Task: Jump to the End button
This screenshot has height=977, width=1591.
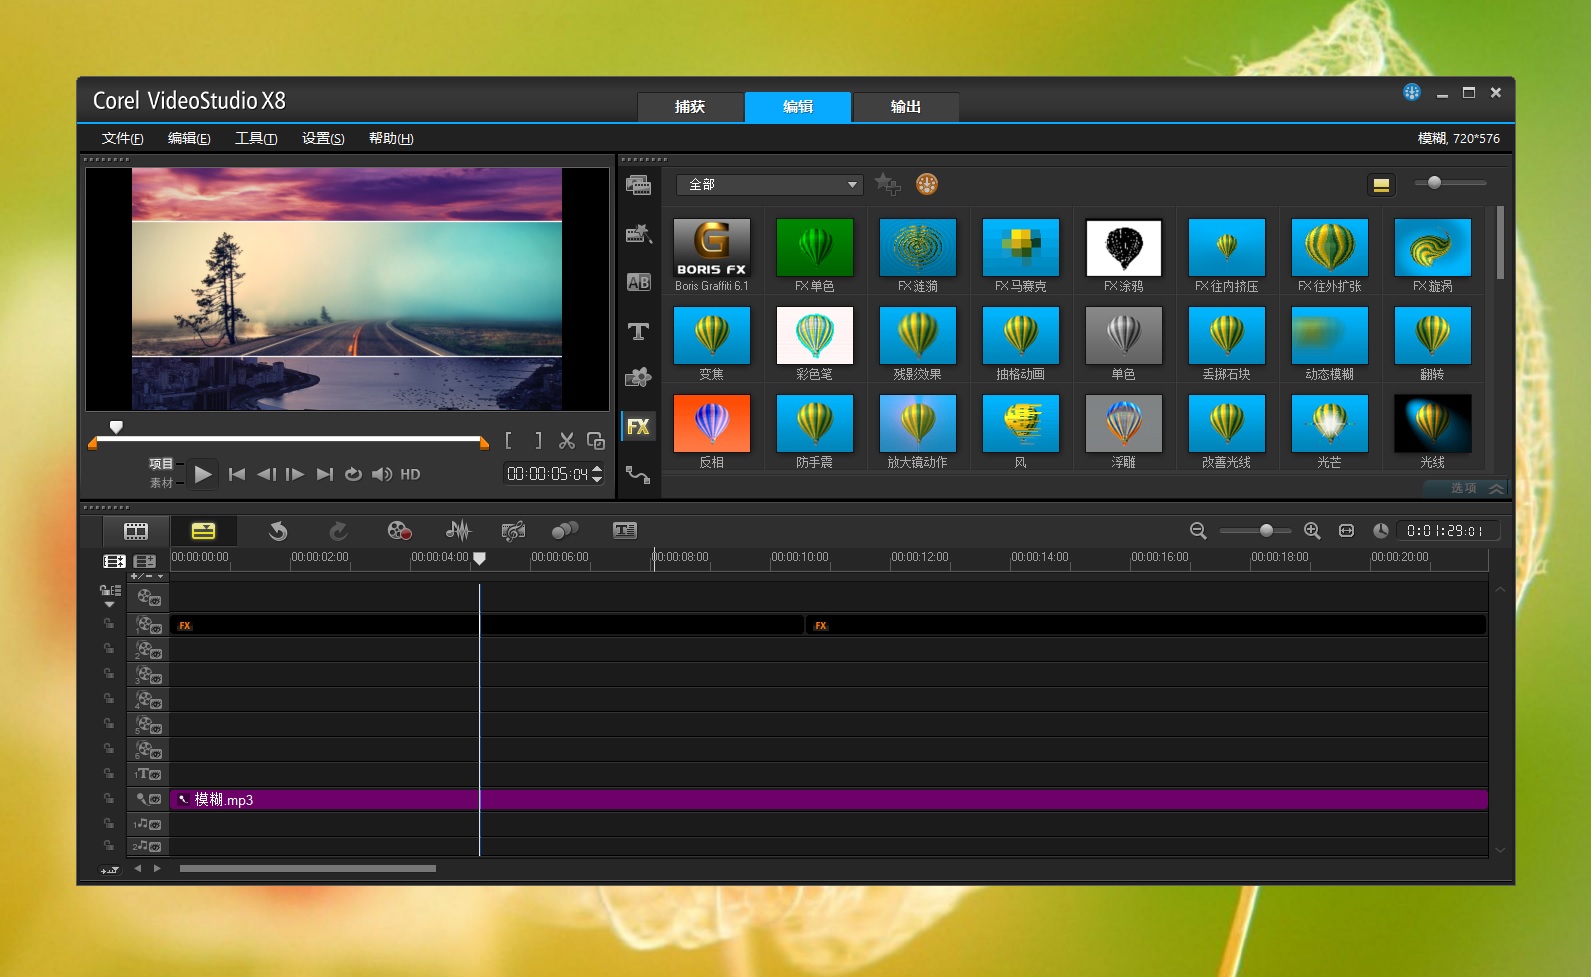Action: pos(325,474)
